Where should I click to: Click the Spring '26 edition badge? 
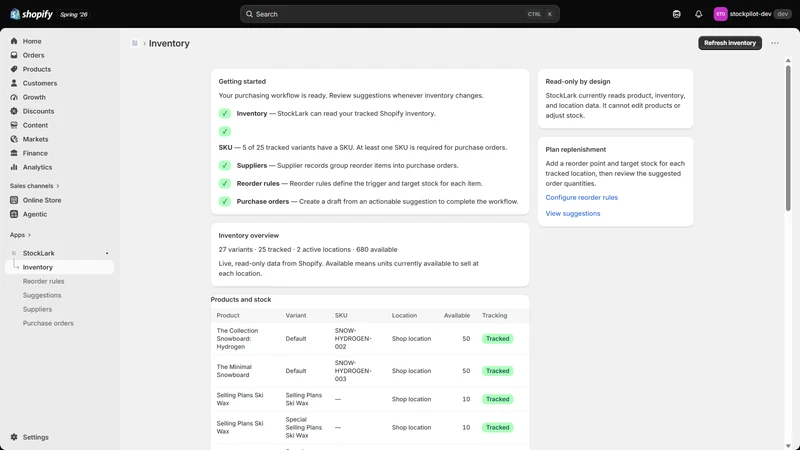pos(73,14)
